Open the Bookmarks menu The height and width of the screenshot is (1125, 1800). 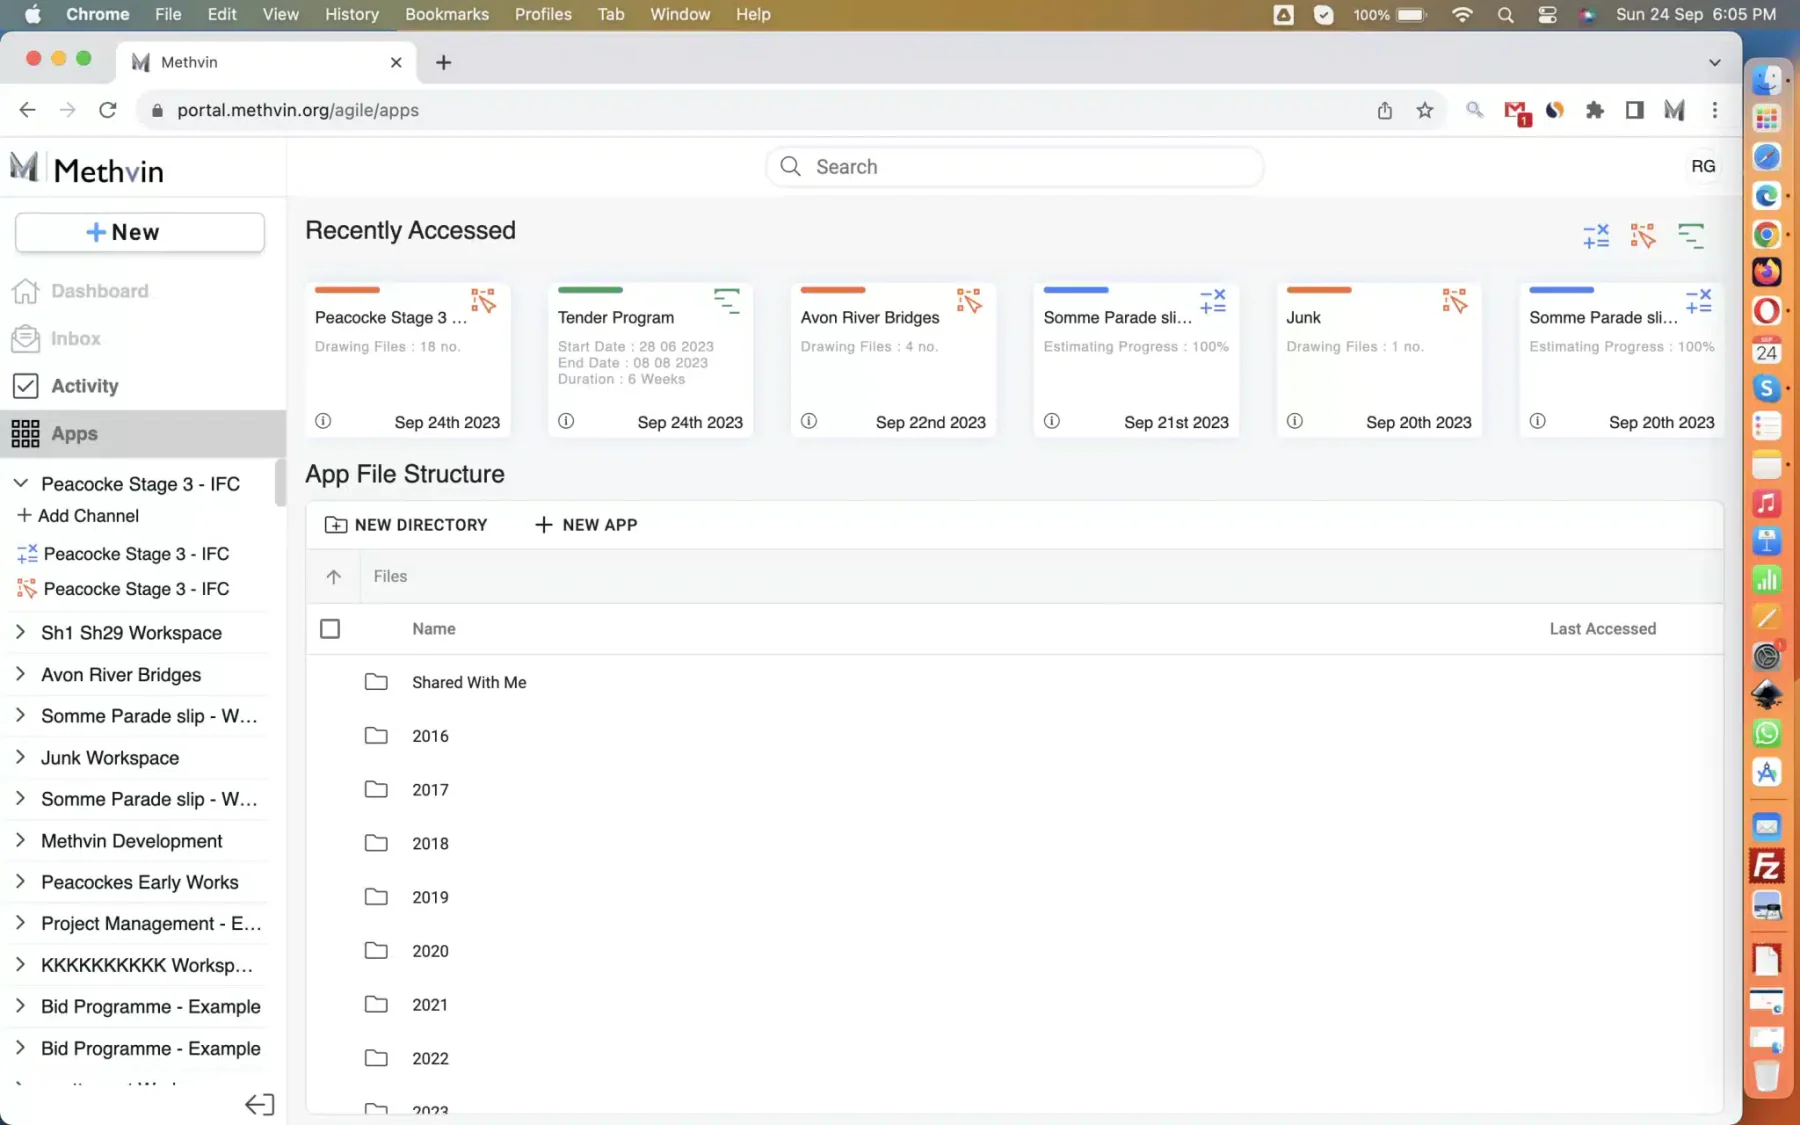447,14
